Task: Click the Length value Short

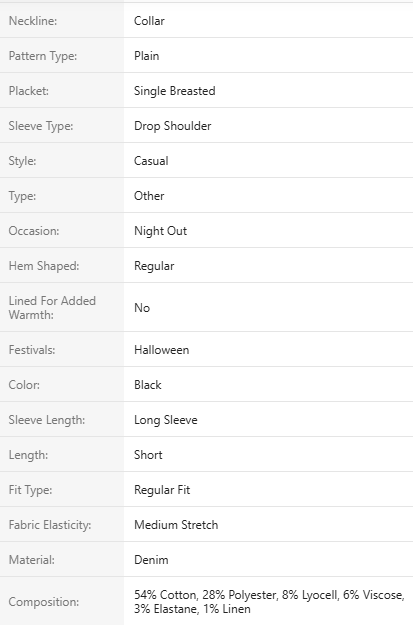Action: (x=148, y=455)
